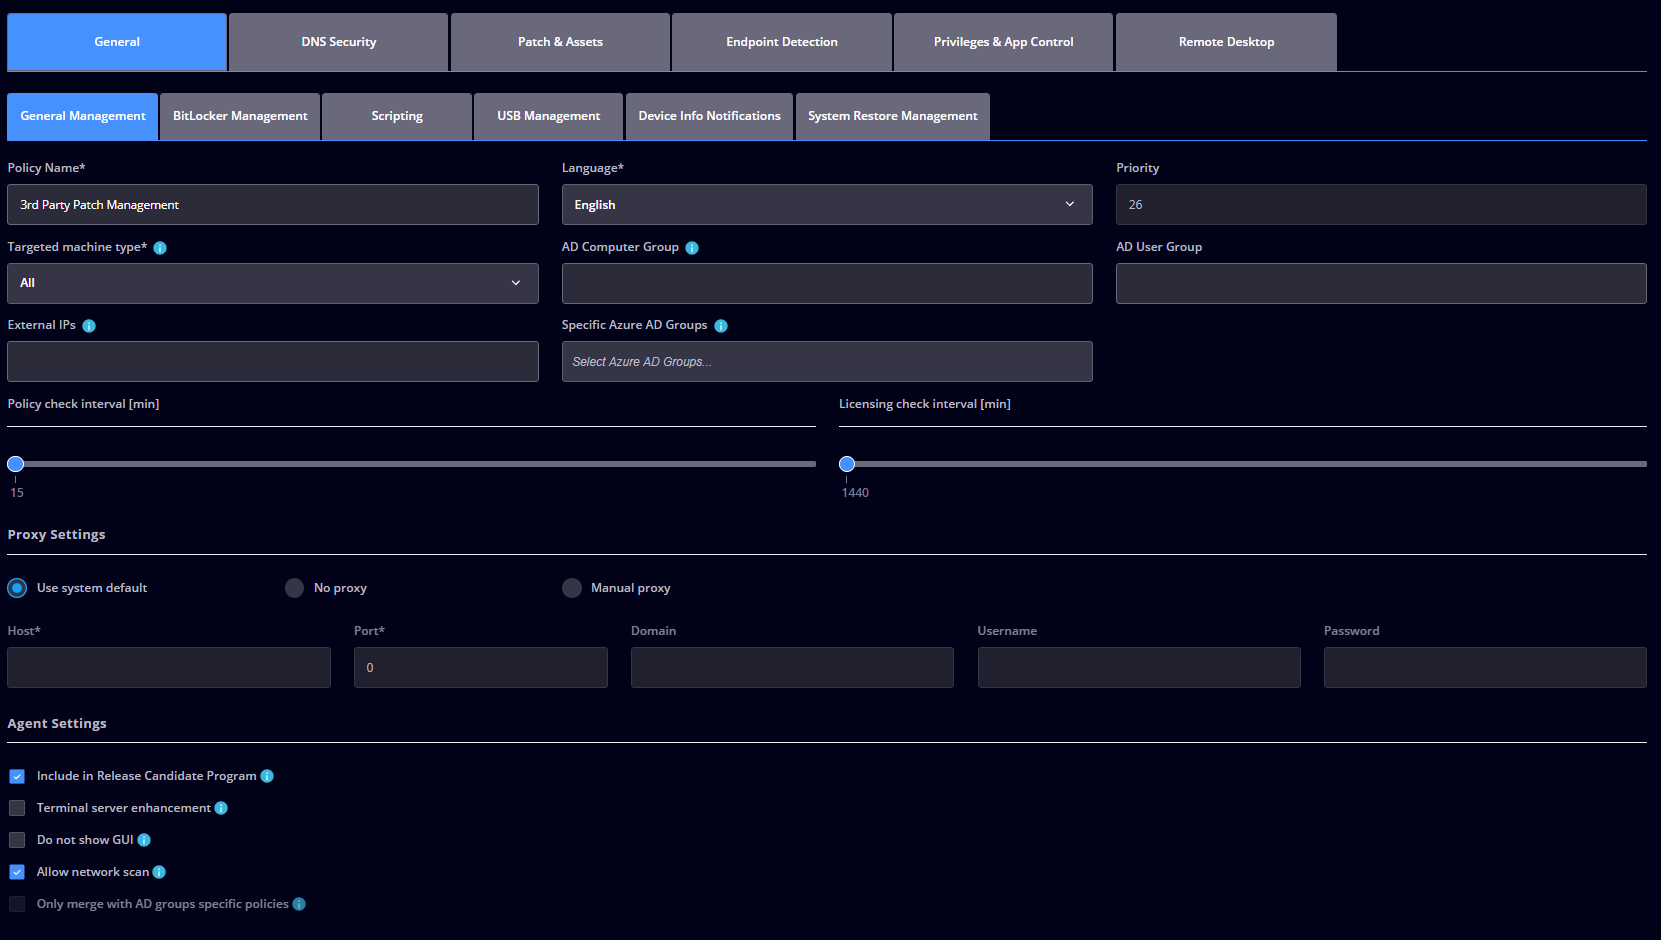
Task: Enable Terminal server enhancement checkbox
Action: [x=17, y=808]
